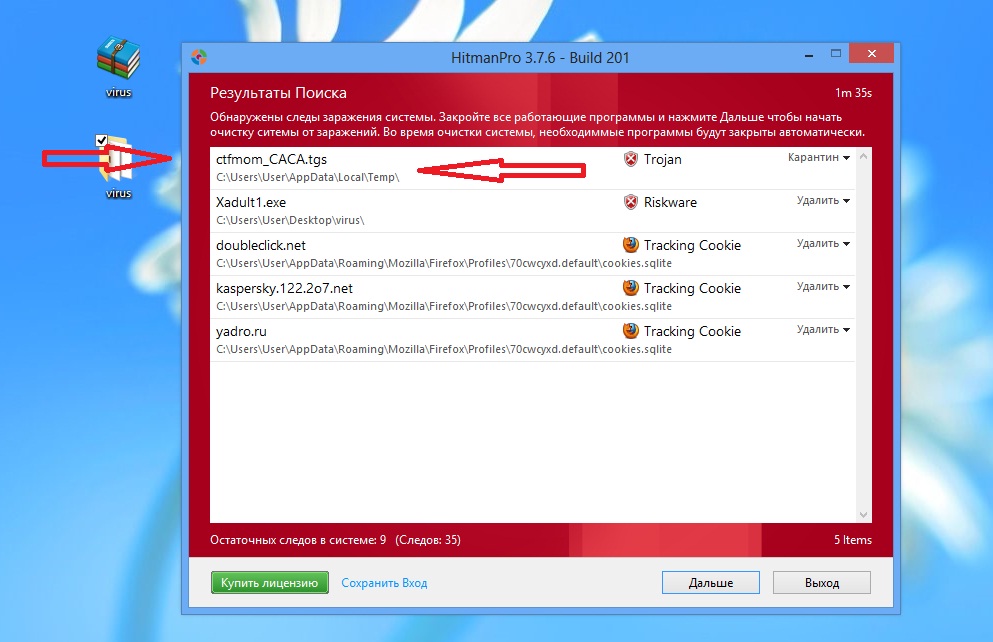The image size is (993, 642).
Task: Minimize the HitmanPro window
Action: click(x=809, y=56)
